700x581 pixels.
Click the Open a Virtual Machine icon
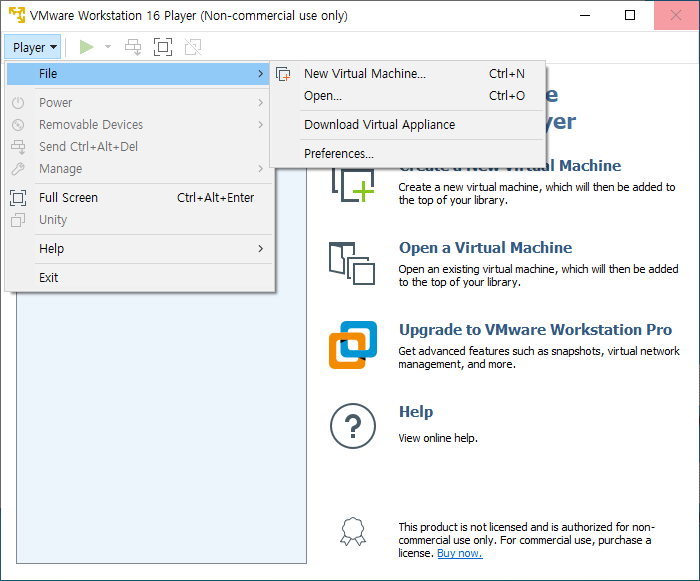(x=352, y=263)
